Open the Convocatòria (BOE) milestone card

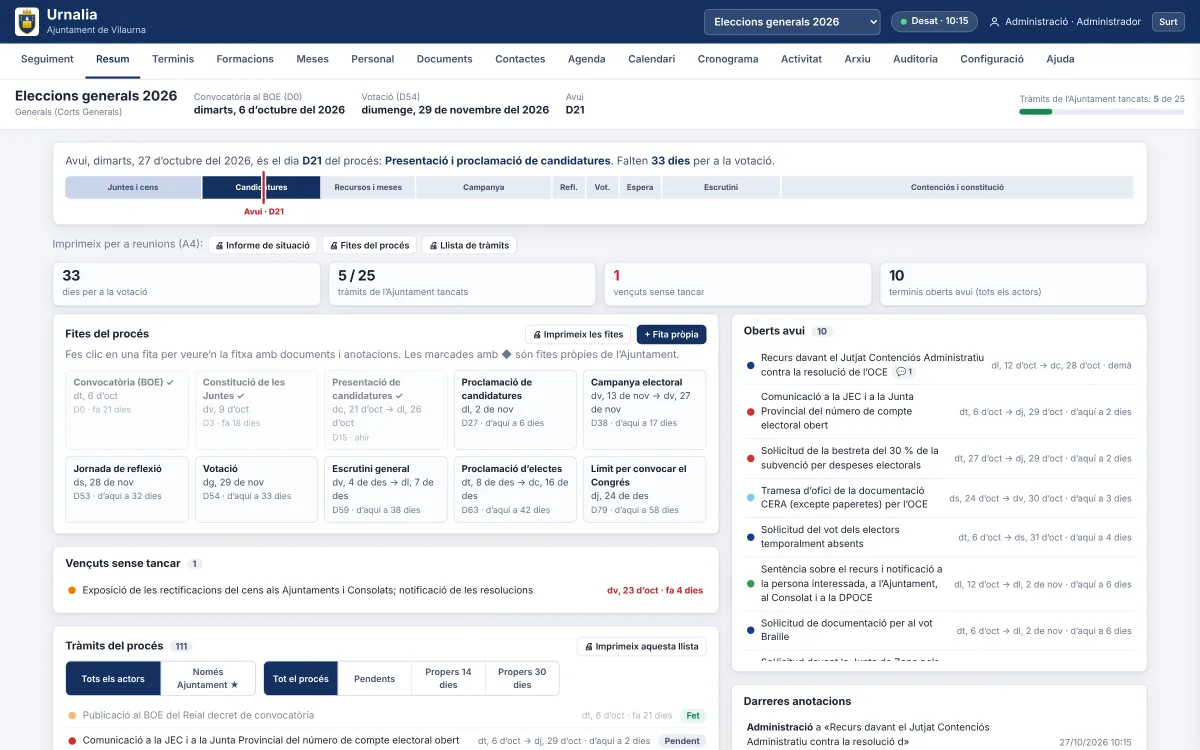coord(126,410)
